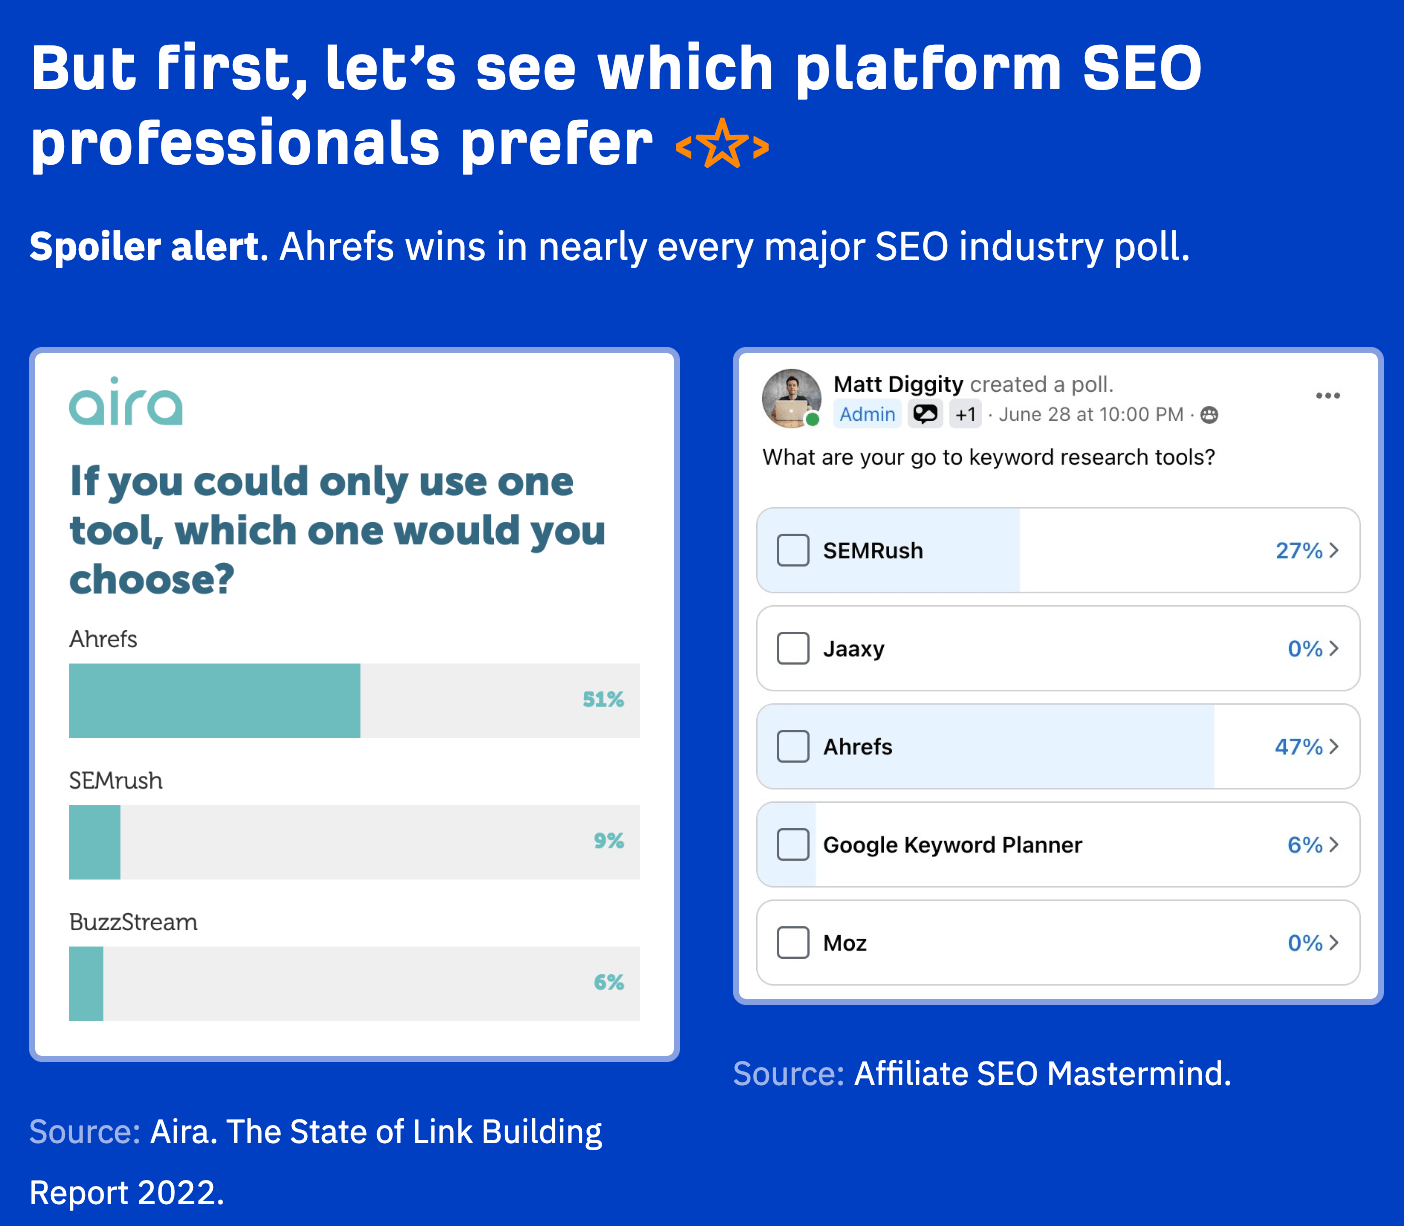Click the Ahrefs 51% bar
Viewport: 1404px width, 1226px height.
point(213,701)
